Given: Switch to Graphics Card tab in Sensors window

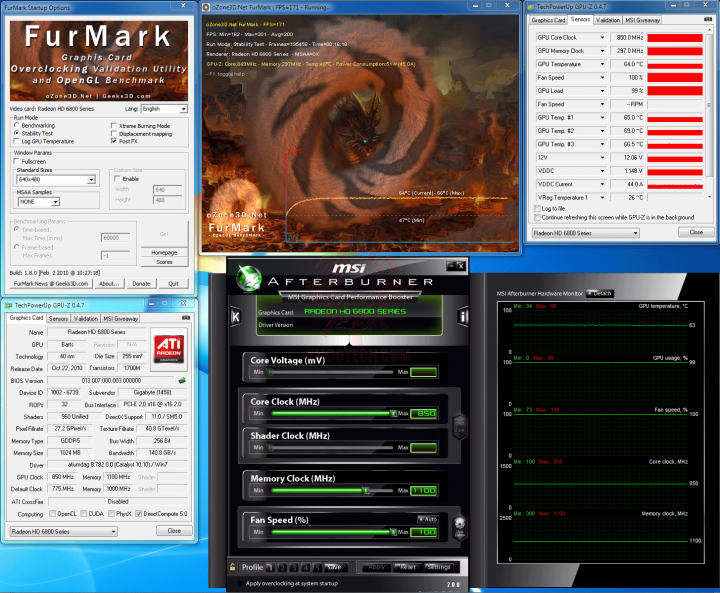Looking at the screenshot, I should pyautogui.click(x=548, y=20).
